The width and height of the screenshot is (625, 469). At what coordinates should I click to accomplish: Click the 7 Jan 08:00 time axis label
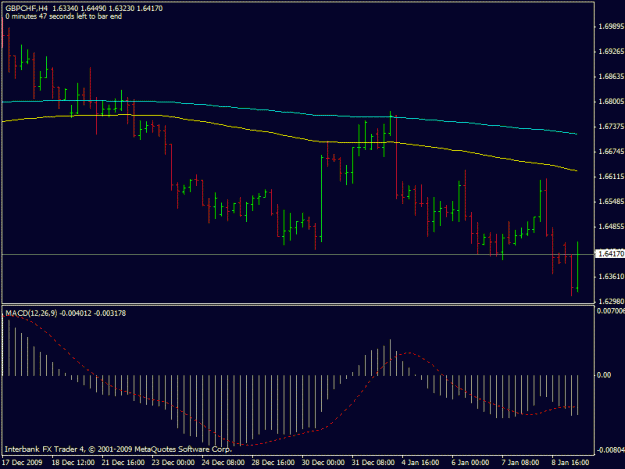click(521, 463)
